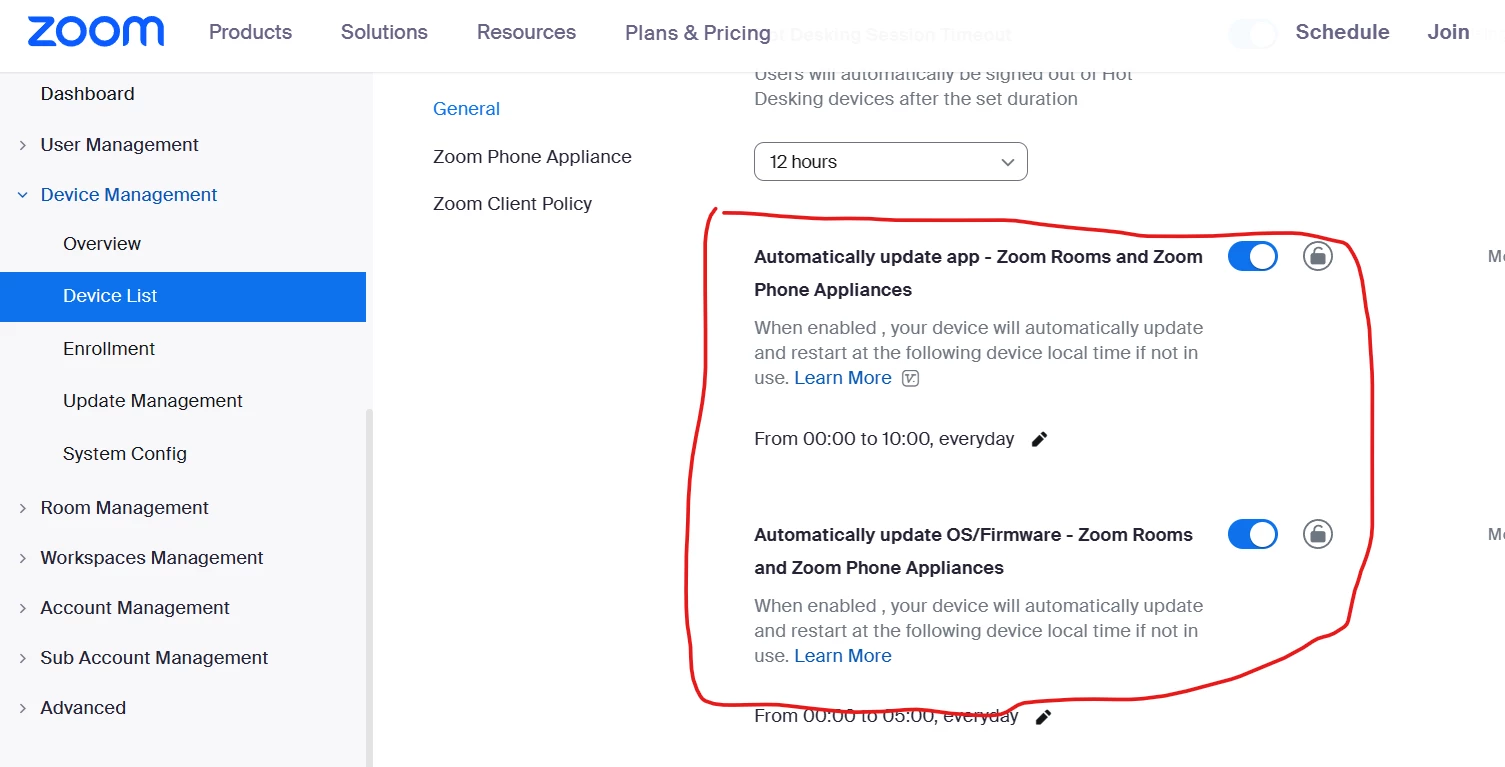Edit the 00:00 to 10:00 schedule pencil
The width and height of the screenshot is (1505, 767).
pos(1039,439)
